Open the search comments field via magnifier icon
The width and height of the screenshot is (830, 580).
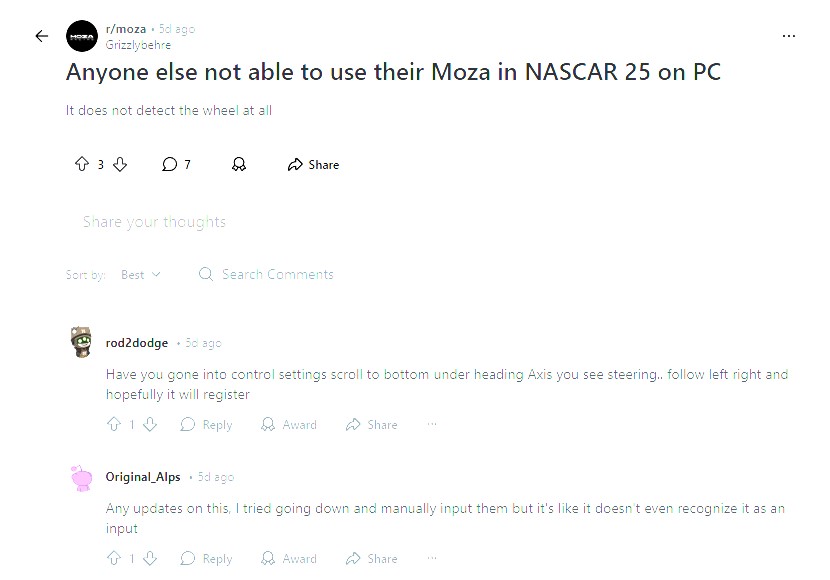[205, 274]
